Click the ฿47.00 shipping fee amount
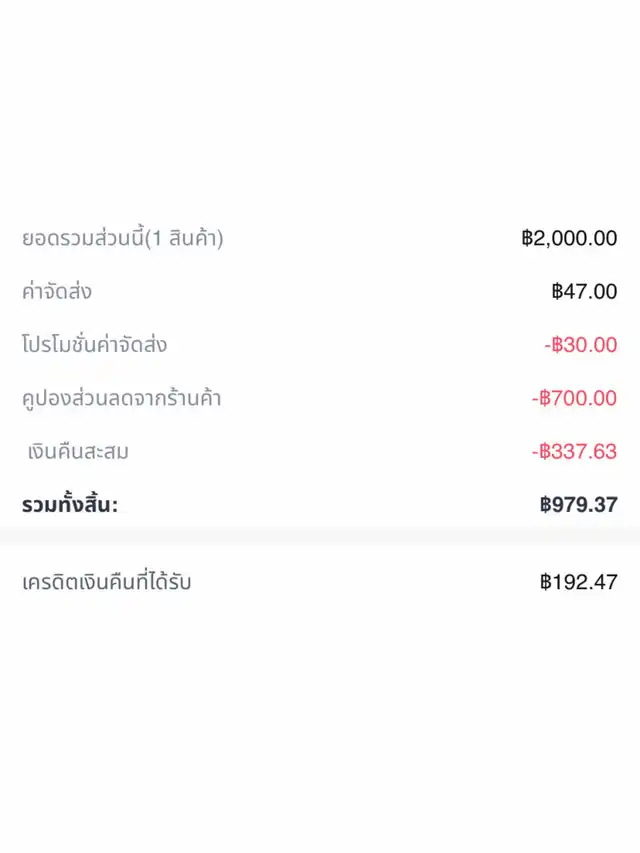 584,292
